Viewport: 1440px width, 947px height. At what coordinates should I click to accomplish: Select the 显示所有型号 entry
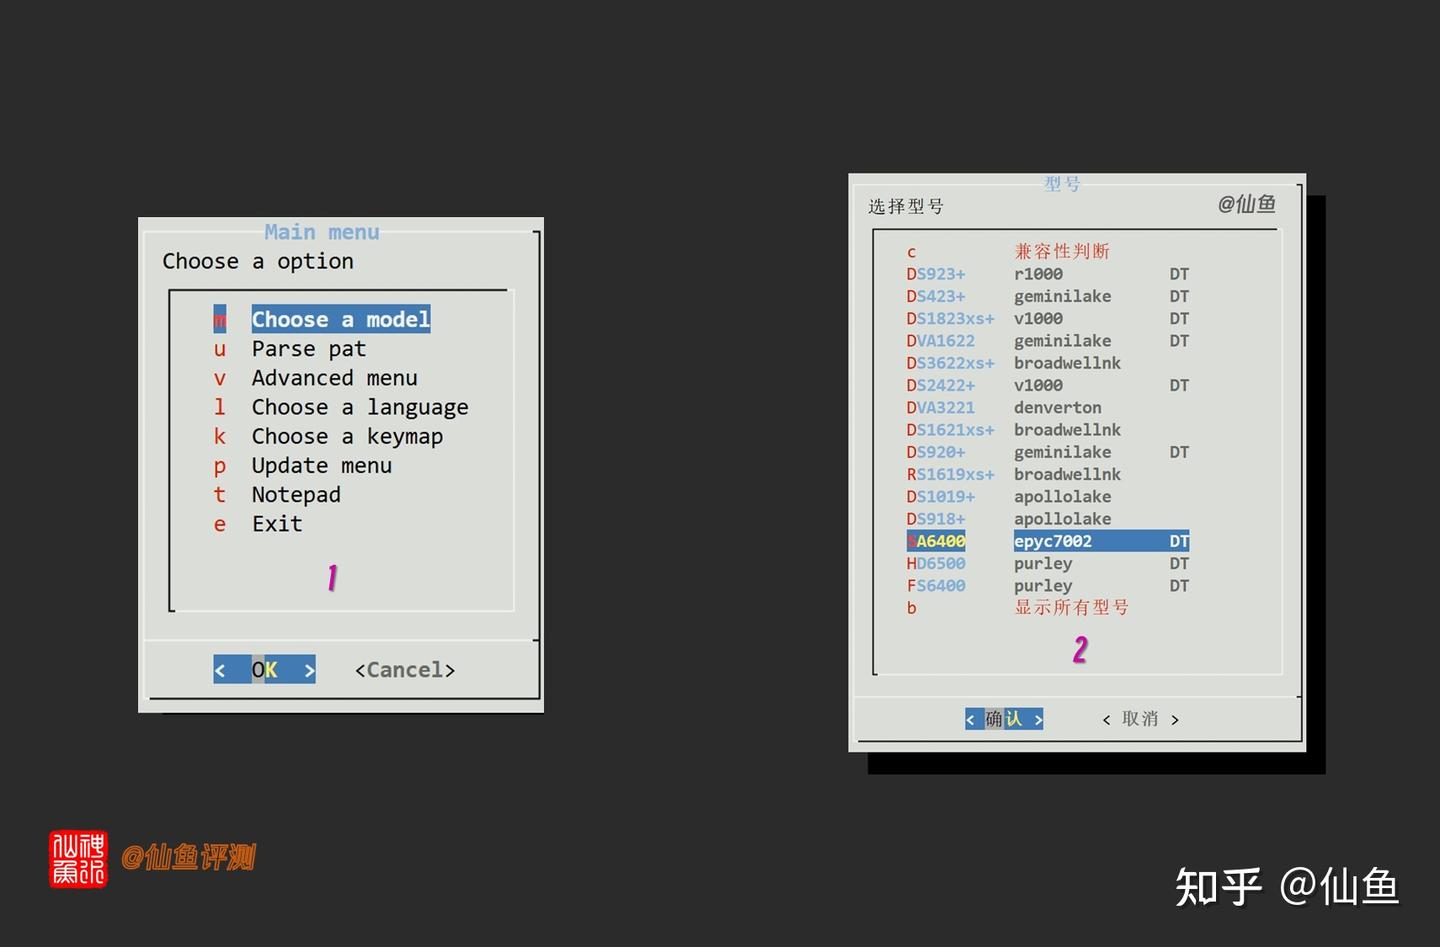point(1018,608)
